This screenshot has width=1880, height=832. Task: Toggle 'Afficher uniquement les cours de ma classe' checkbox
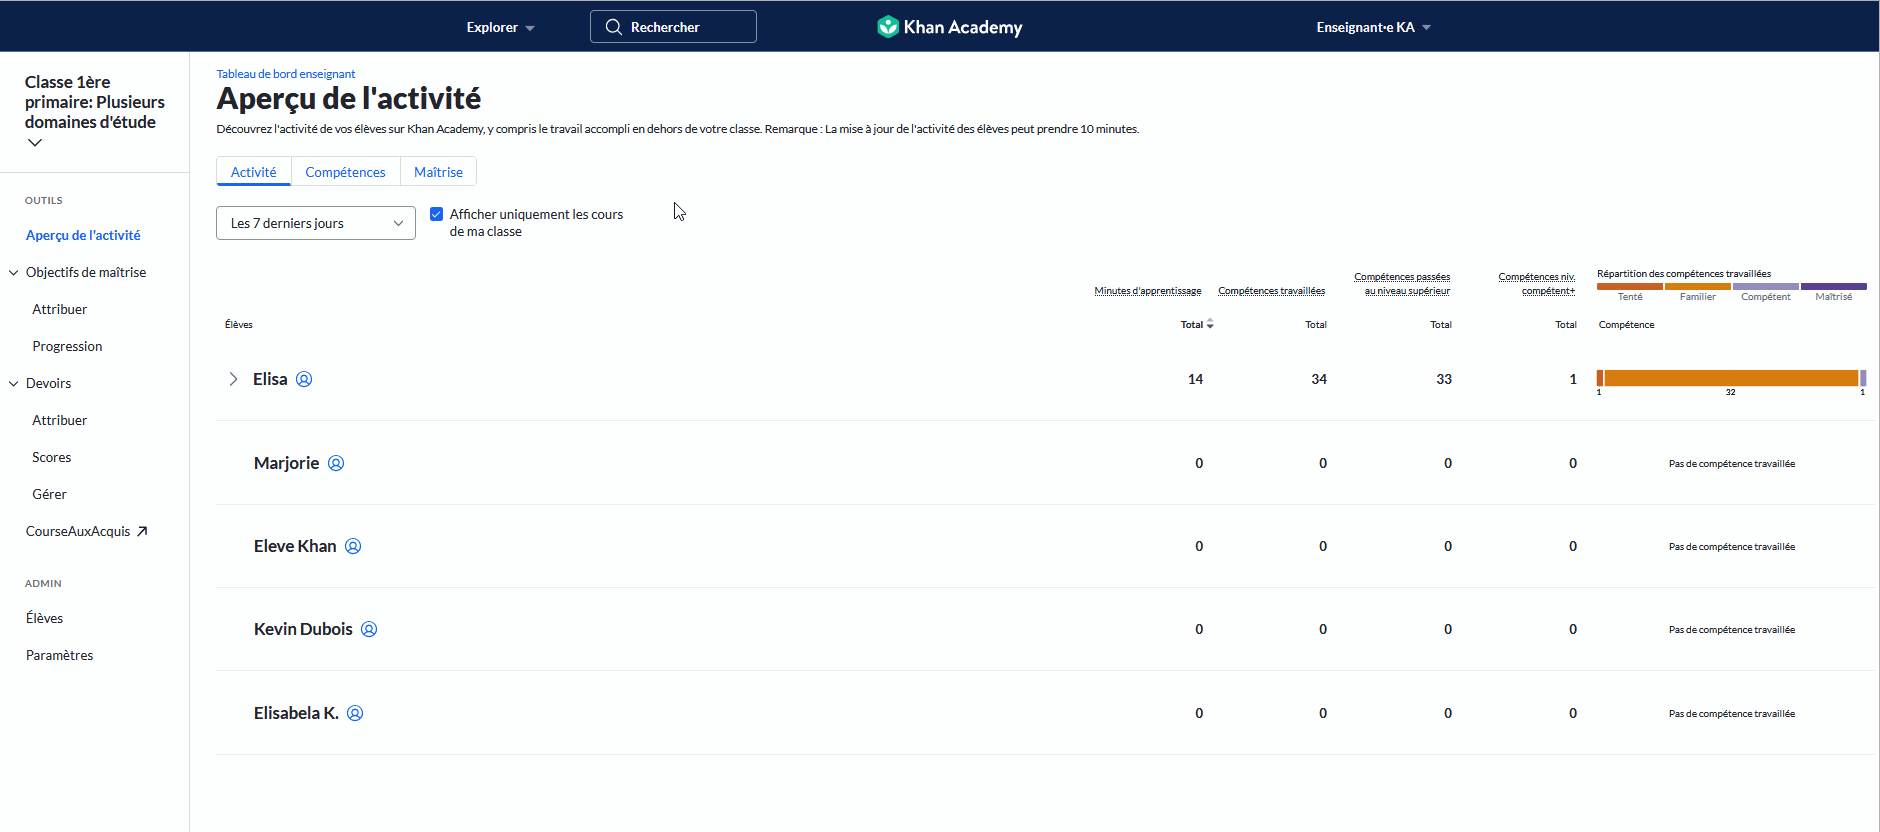tap(436, 214)
